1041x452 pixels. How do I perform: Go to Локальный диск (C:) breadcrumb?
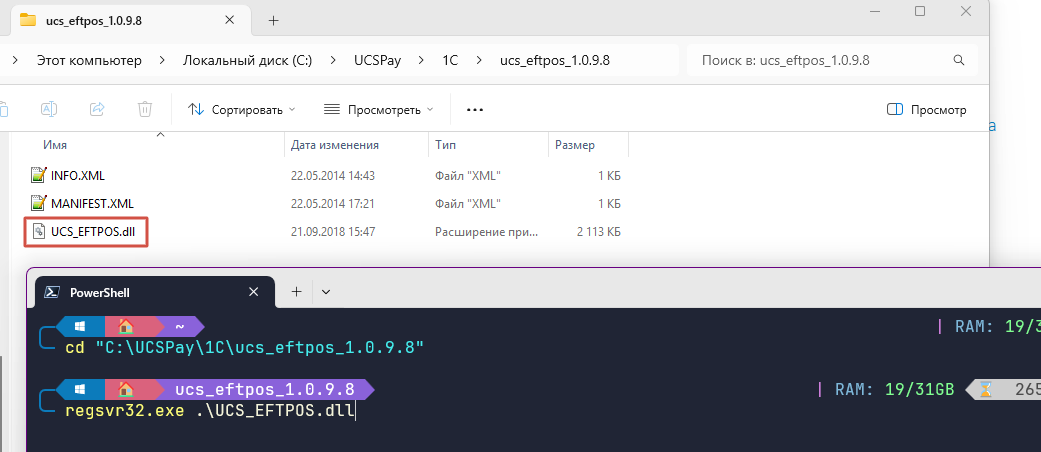247,60
